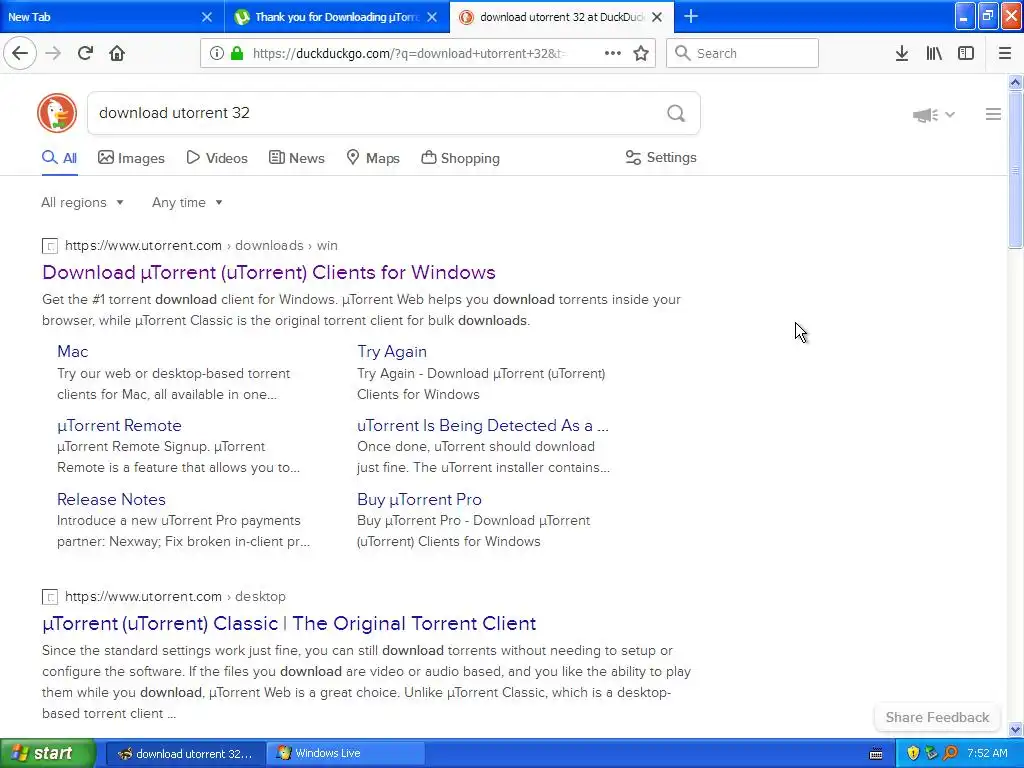Screen dimensions: 1024x768
Task: Open the Windows Start menu
Action: 48,754
